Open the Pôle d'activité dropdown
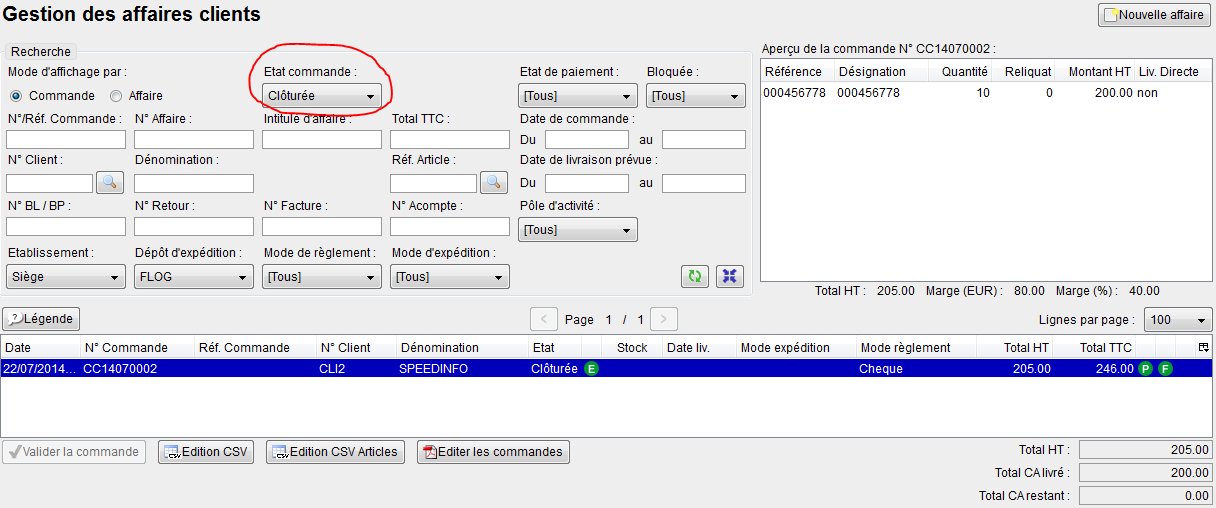The image size is (1216, 508). tap(578, 230)
